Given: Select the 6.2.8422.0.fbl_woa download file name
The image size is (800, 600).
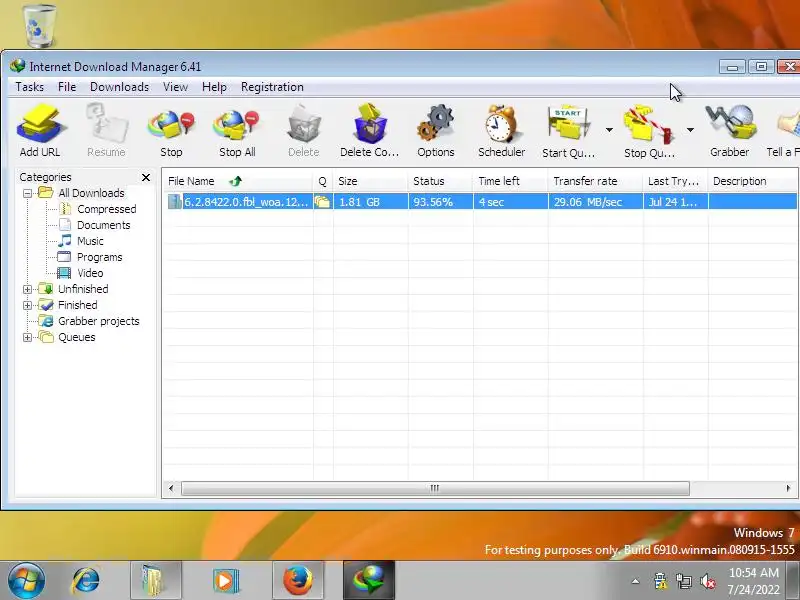Looking at the screenshot, I should pos(246,202).
